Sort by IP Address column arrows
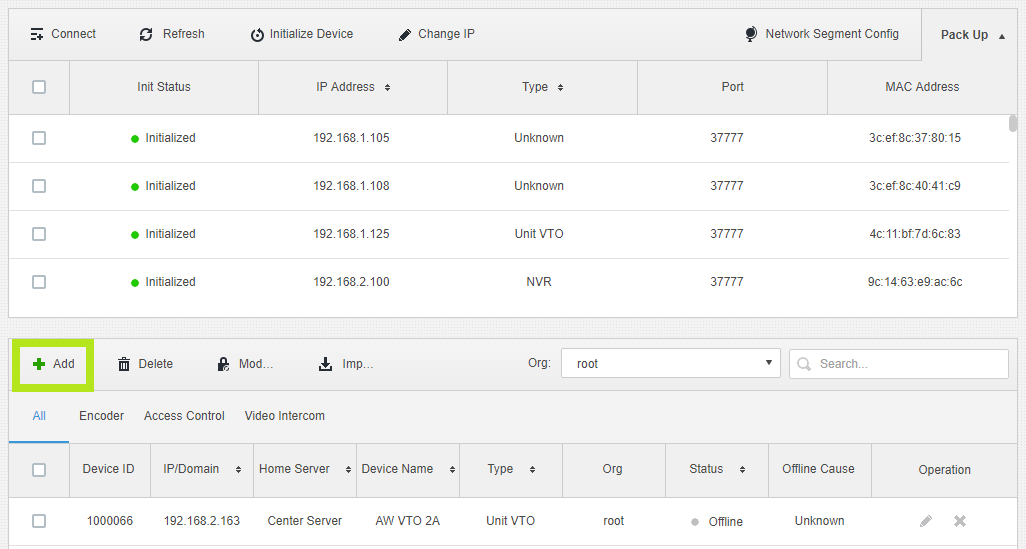The width and height of the screenshot is (1026, 549). tap(387, 88)
